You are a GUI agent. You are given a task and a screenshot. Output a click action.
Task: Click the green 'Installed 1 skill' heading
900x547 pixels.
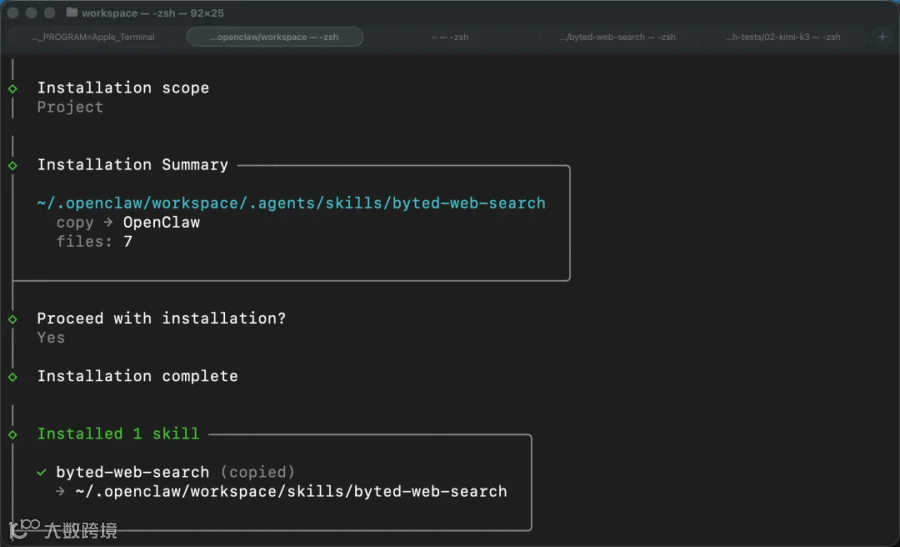(118, 434)
